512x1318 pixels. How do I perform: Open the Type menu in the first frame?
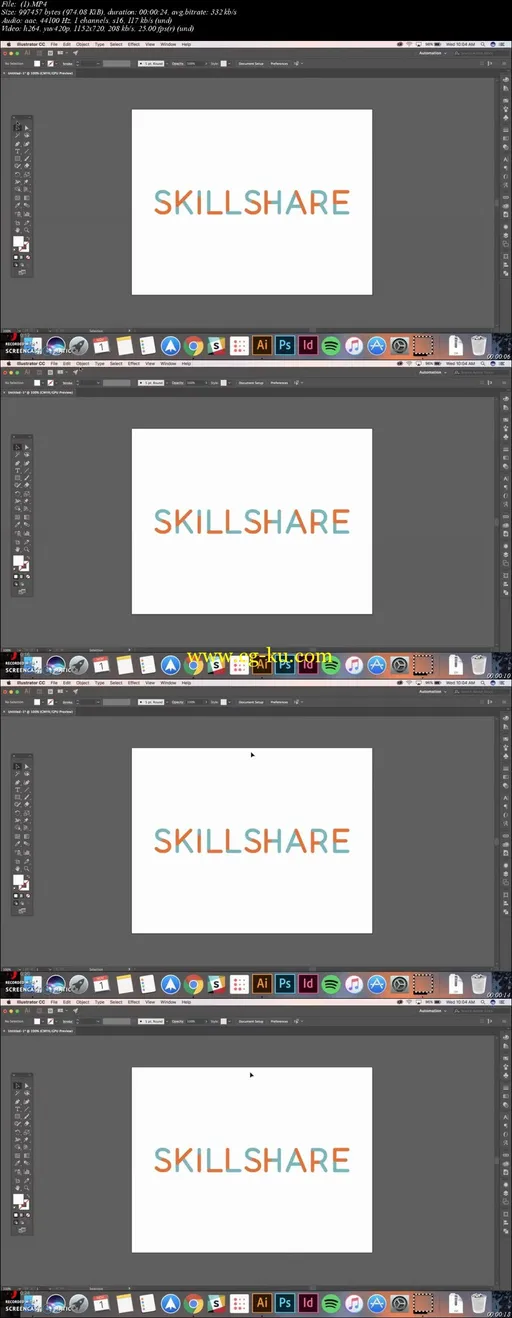point(99,44)
